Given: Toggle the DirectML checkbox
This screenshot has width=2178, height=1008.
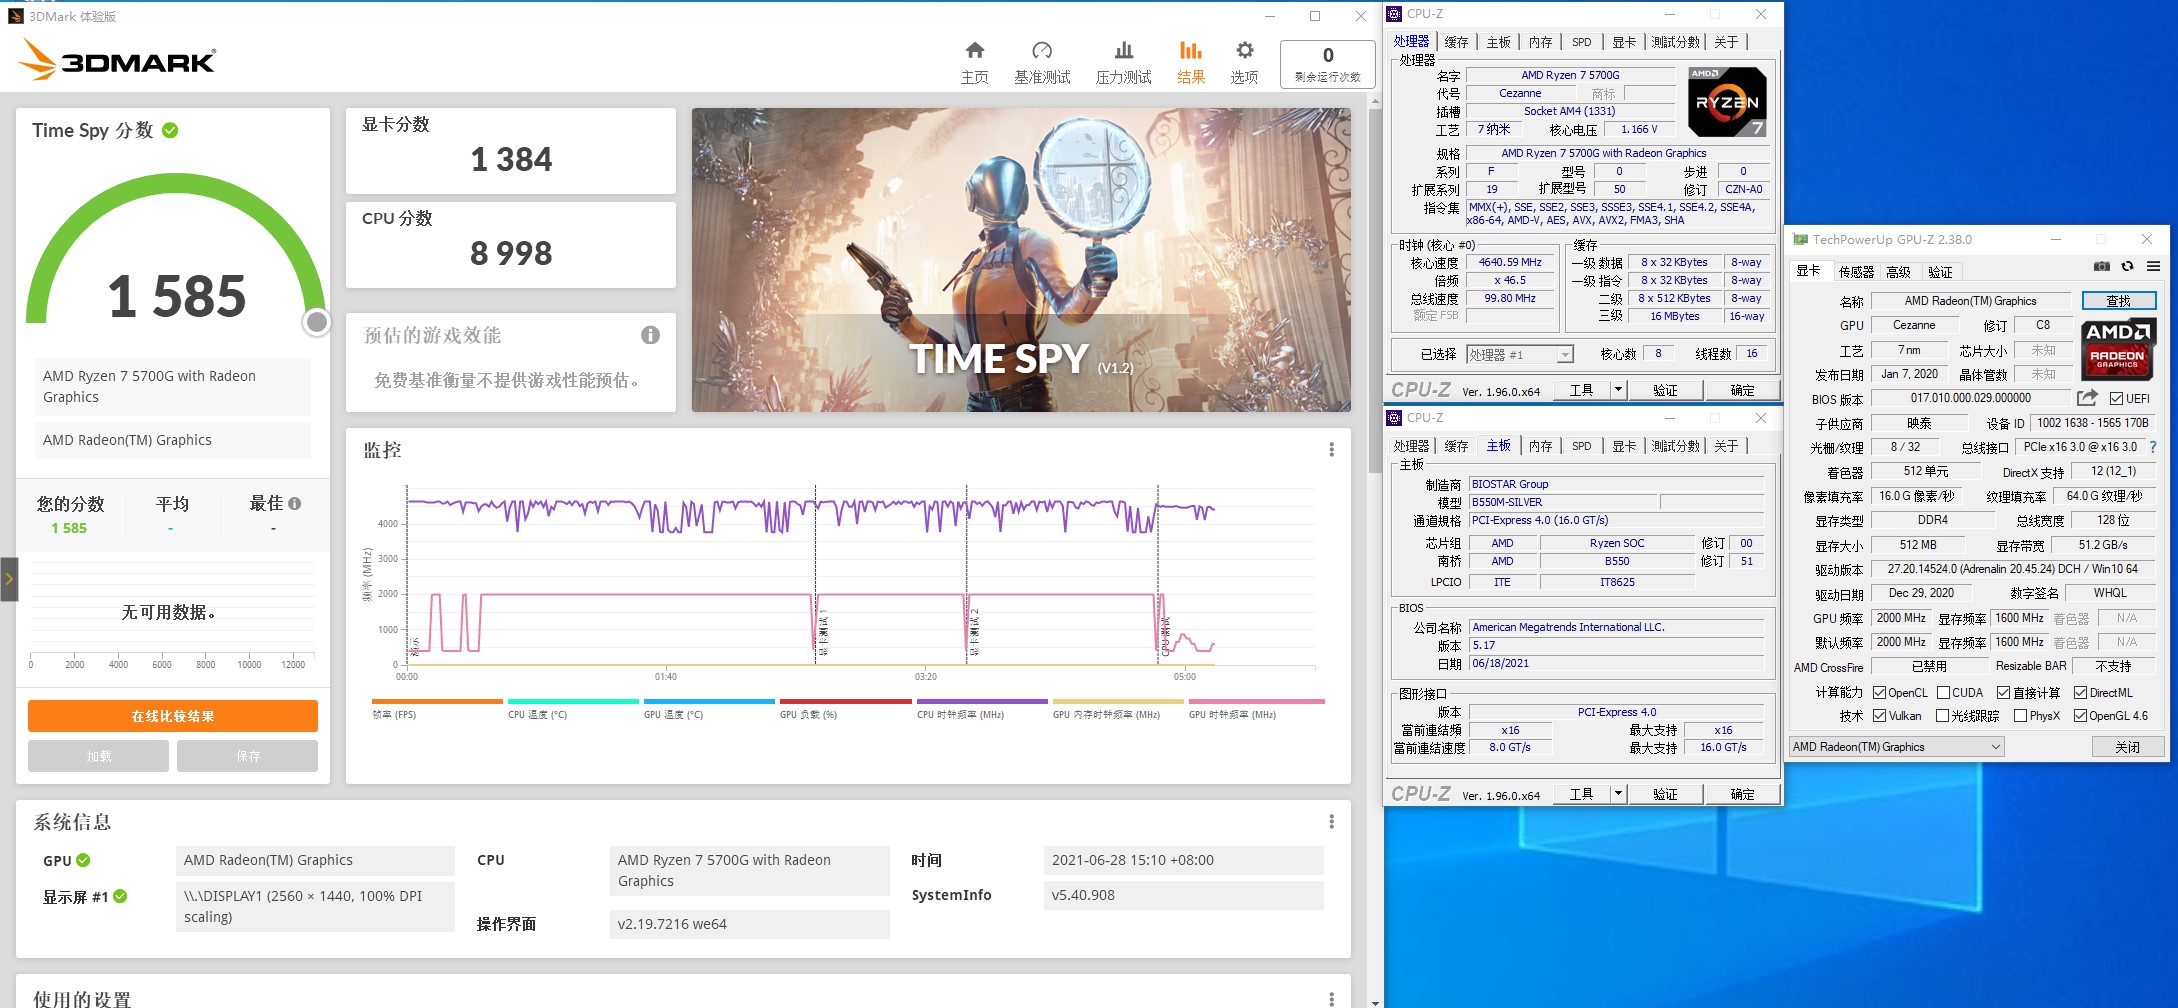Looking at the screenshot, I should (x=2080, y=692).
